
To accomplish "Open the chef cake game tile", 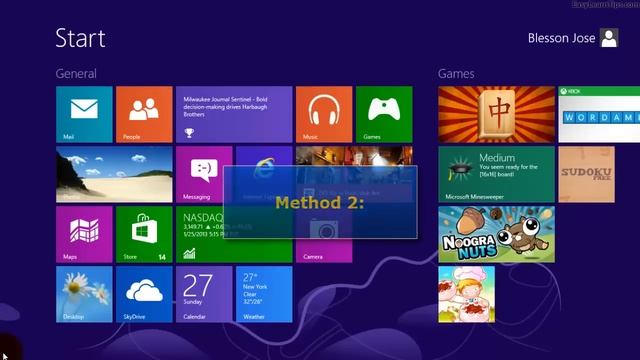I will point(467,294).
